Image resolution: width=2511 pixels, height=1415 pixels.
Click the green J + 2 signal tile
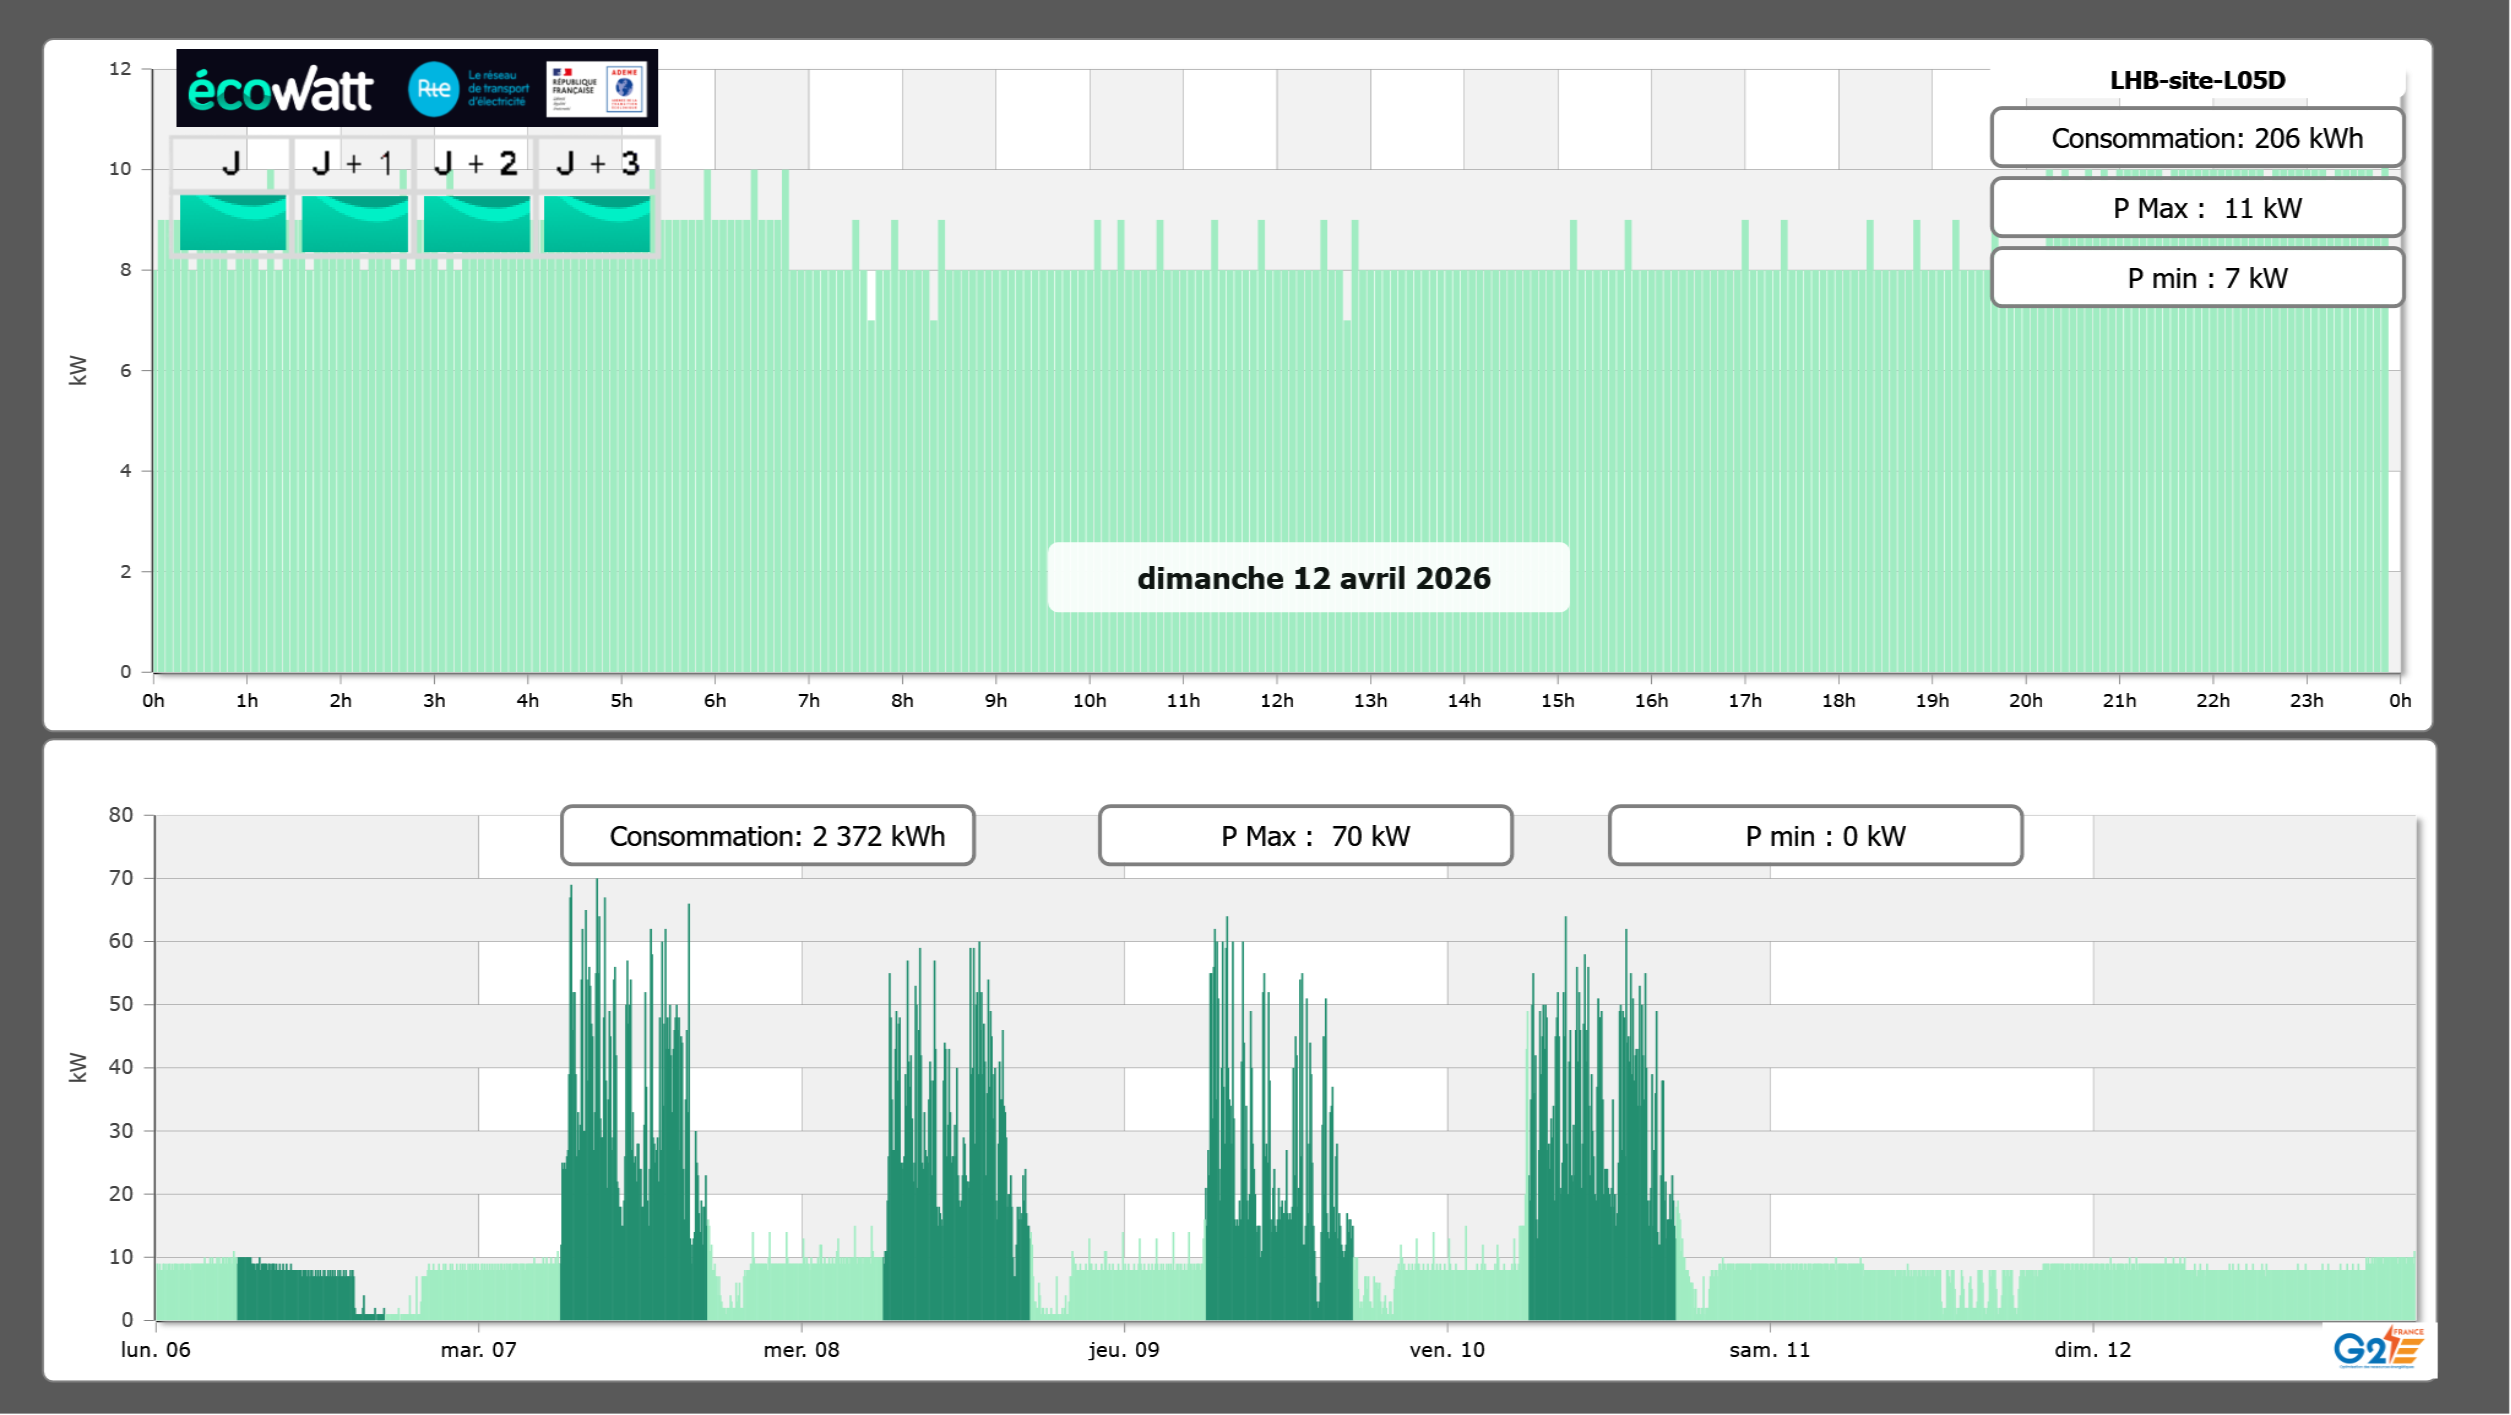point(476,223)
